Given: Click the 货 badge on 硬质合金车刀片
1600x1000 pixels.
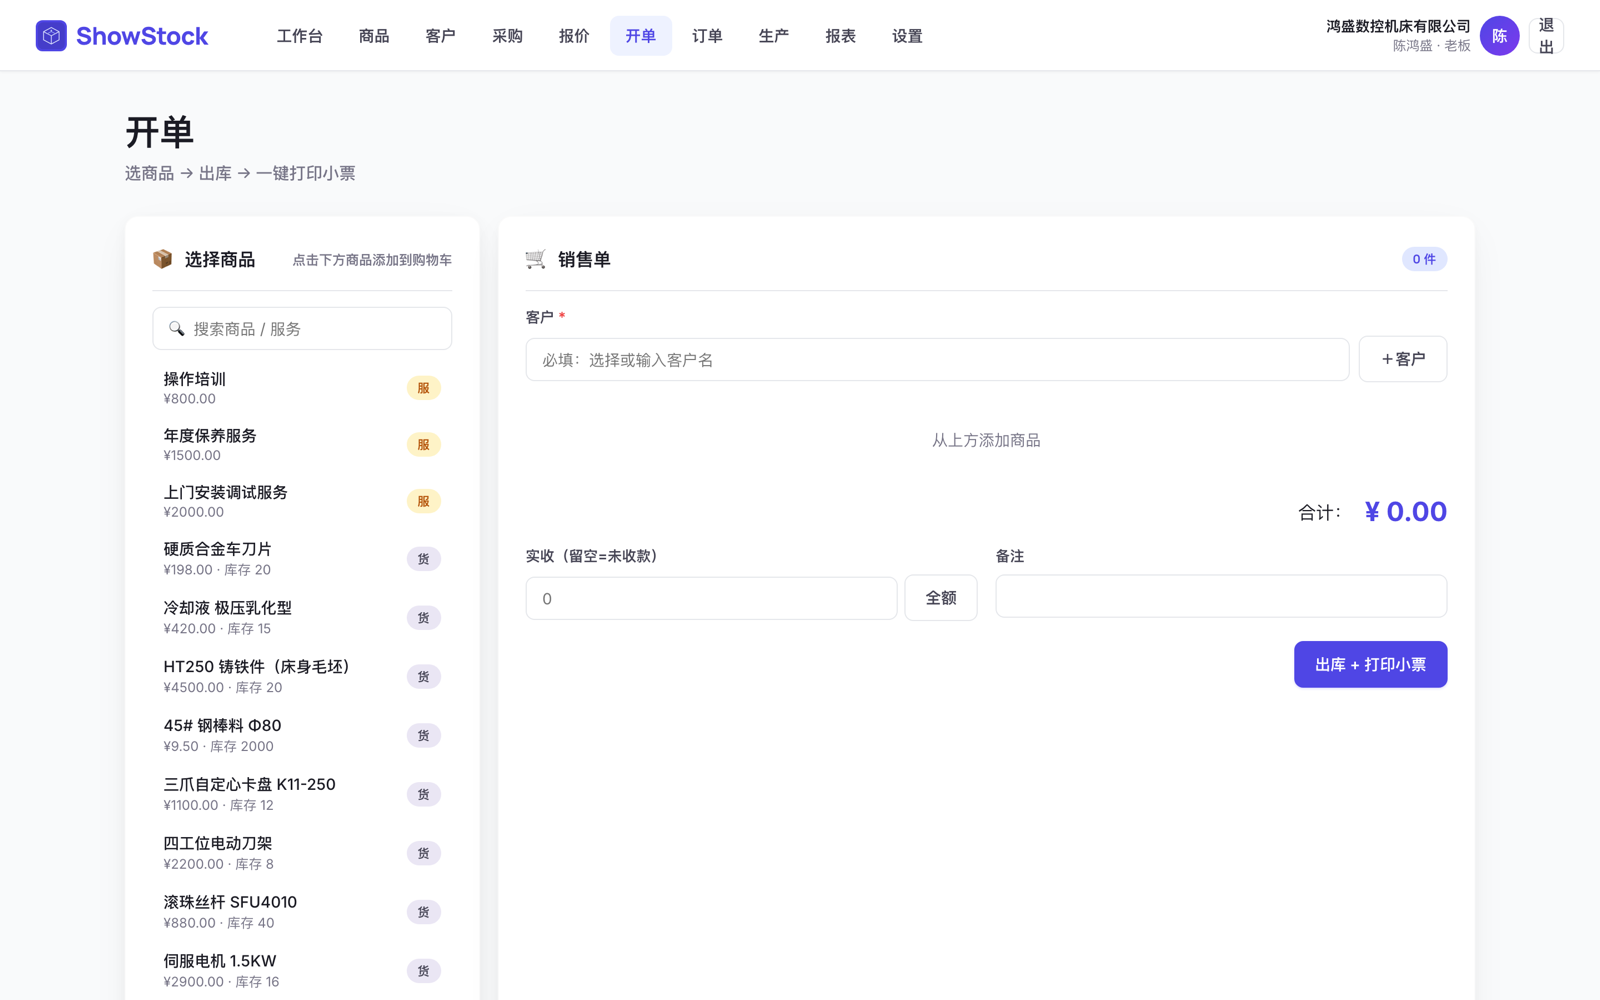Looking at the screenshot, I should coord(424,559).
